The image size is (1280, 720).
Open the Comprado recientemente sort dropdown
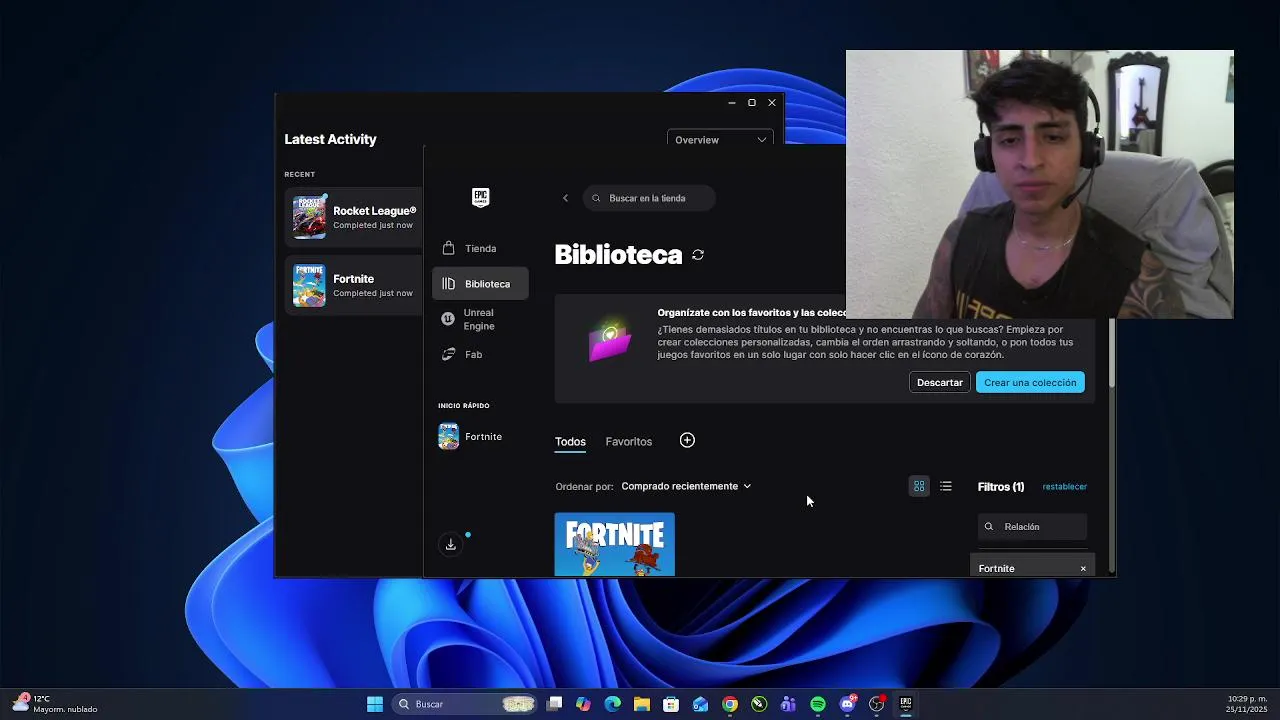tap(686, 486)
